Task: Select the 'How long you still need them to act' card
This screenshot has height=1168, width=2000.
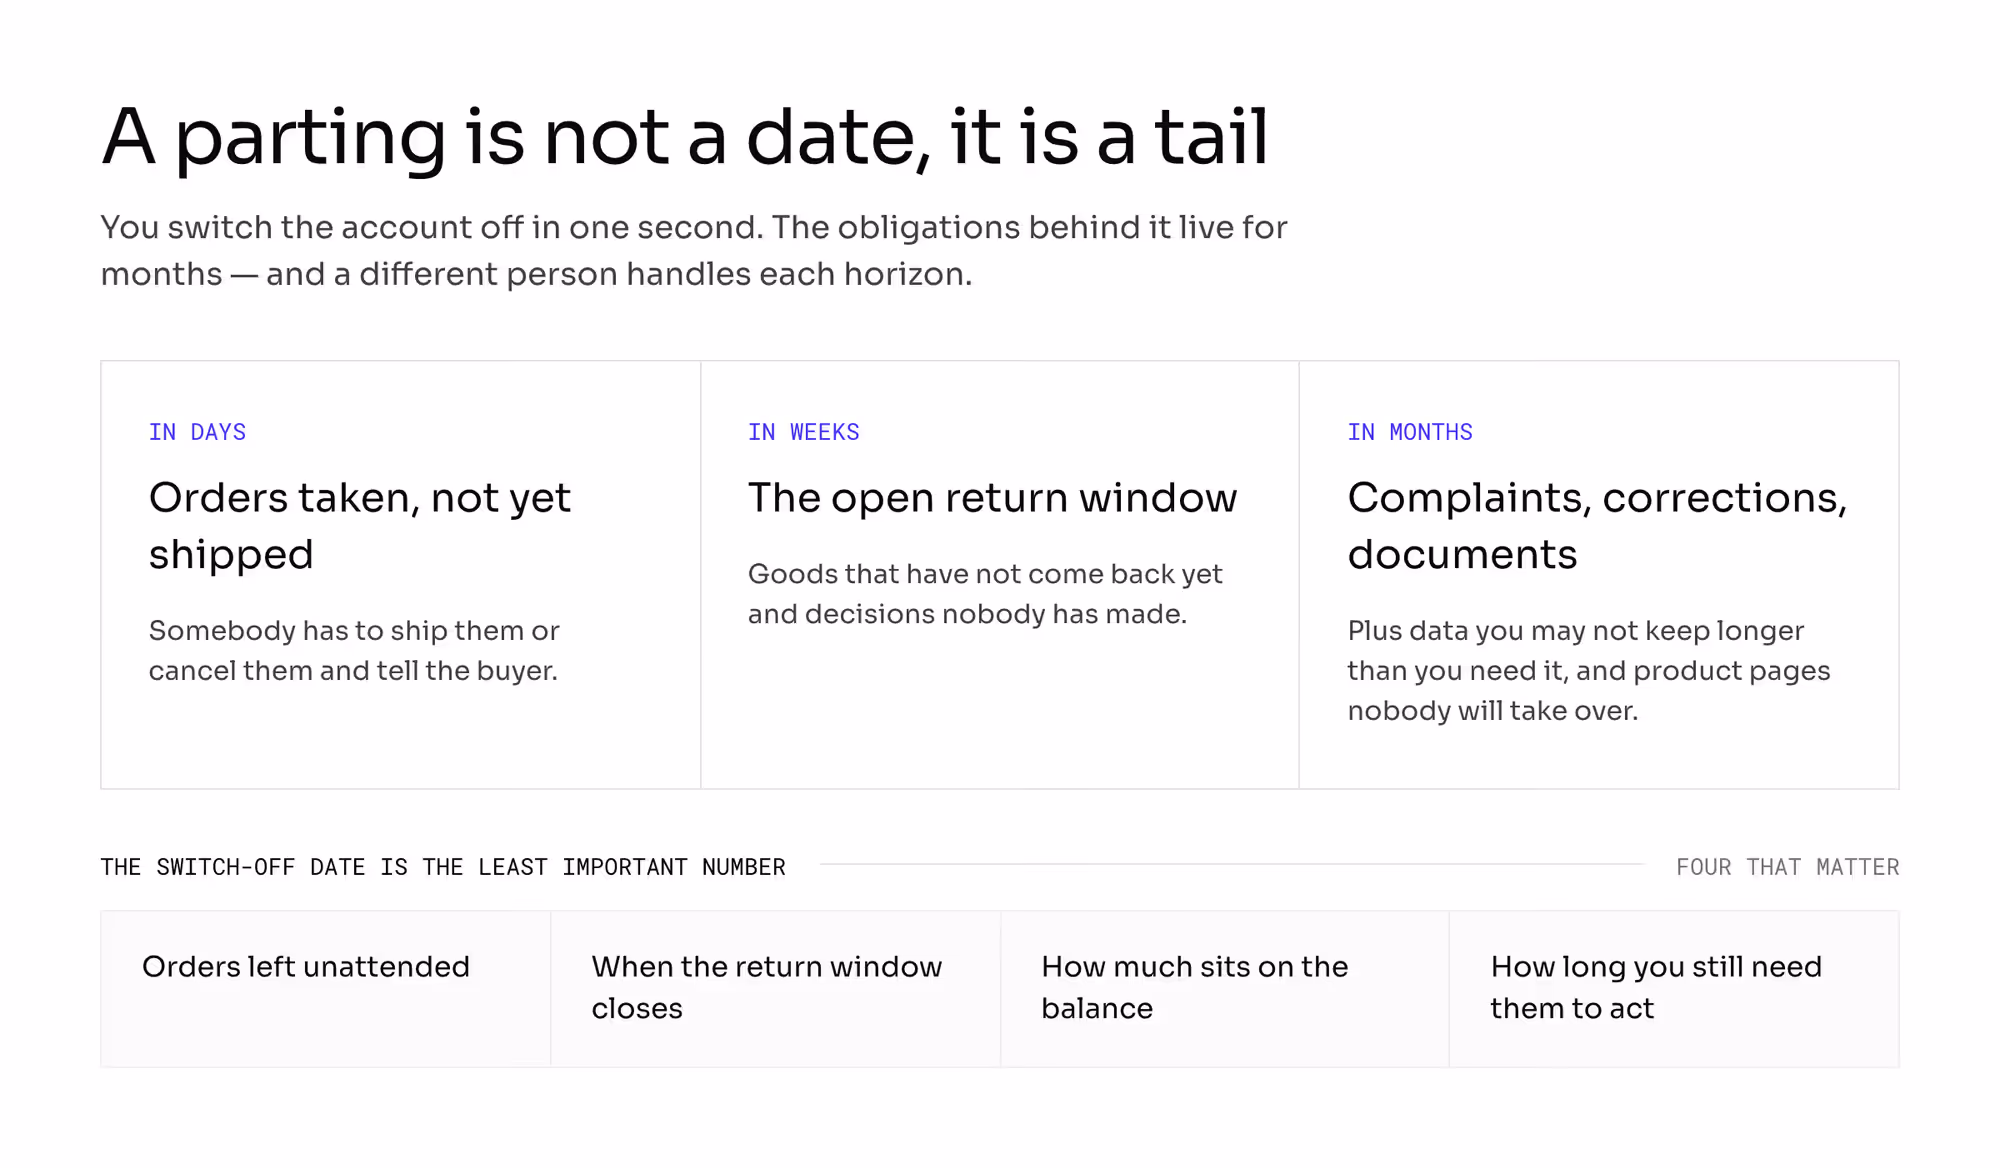Action: tap(1674, 989)
